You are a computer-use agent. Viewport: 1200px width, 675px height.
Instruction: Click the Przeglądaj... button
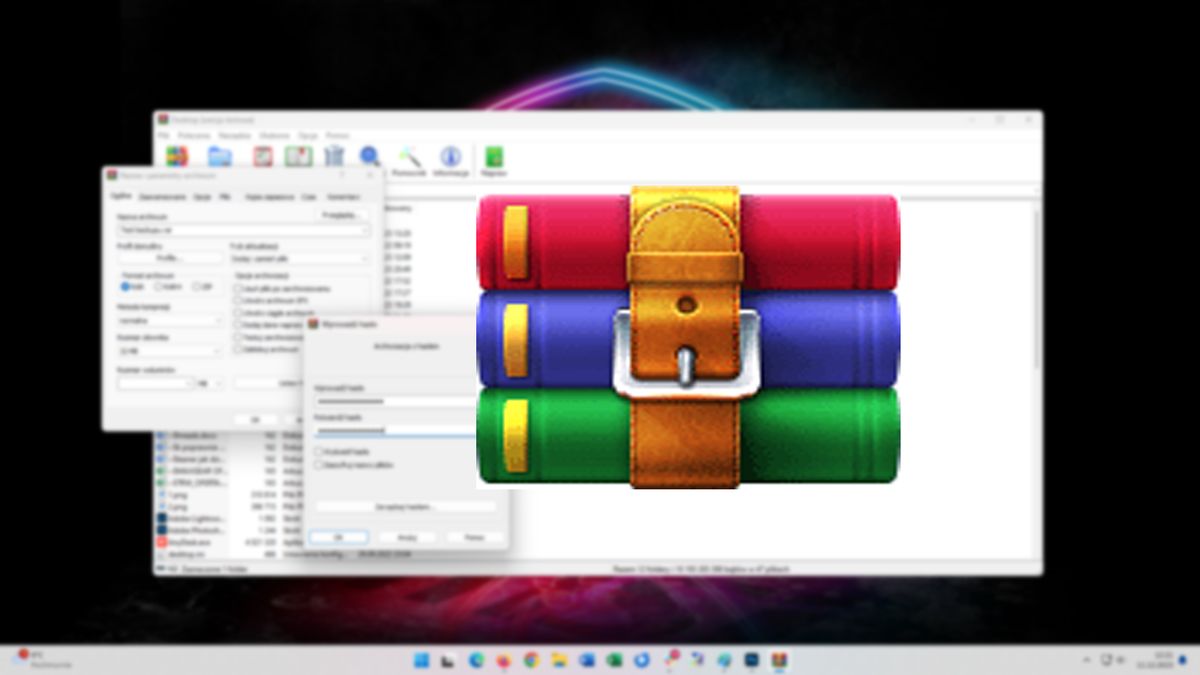click(341, 214)
